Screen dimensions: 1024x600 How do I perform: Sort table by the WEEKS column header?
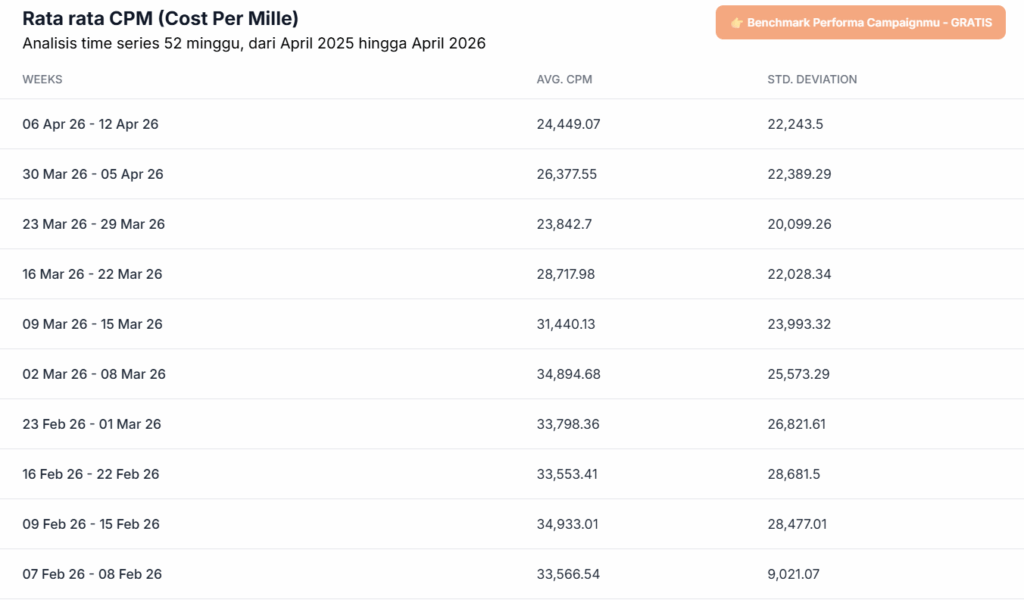42,79
